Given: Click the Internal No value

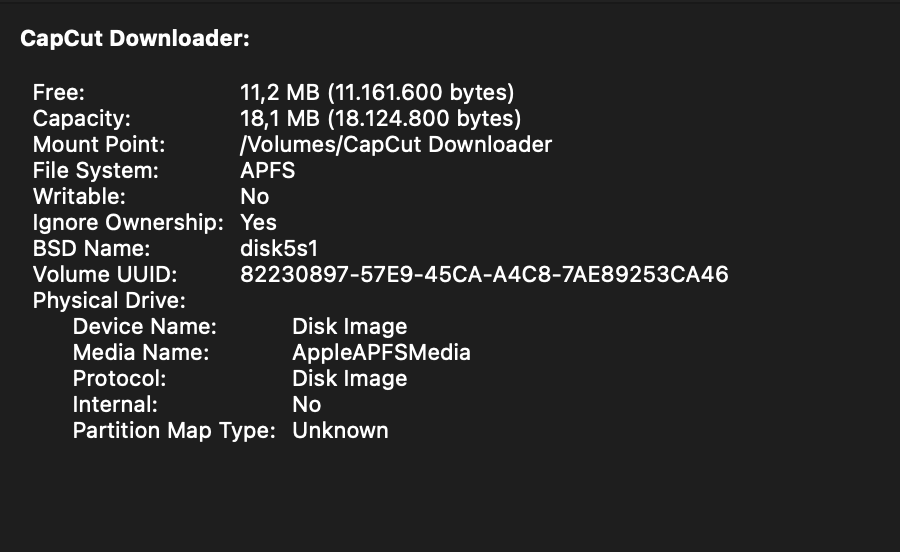Looking at the screenshot, I should [x=307, y=405].
